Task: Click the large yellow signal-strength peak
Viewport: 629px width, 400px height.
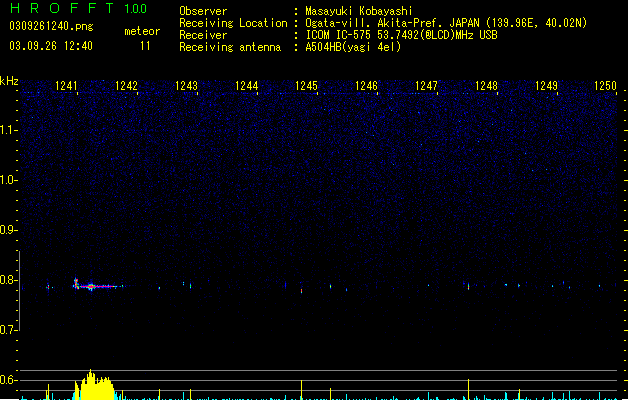Action: (x=94, y=385)
